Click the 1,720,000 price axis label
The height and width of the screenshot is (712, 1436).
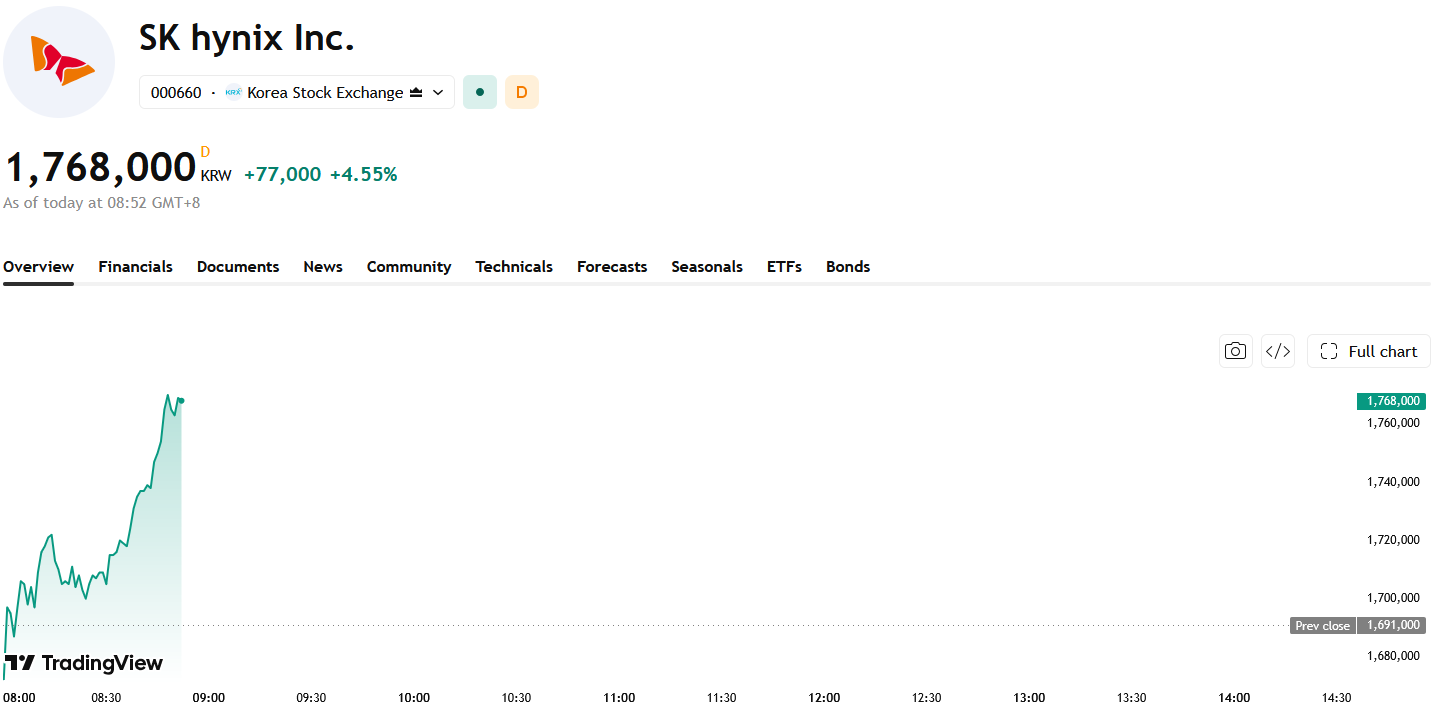pyautogui.click(x=1393, y=540)
